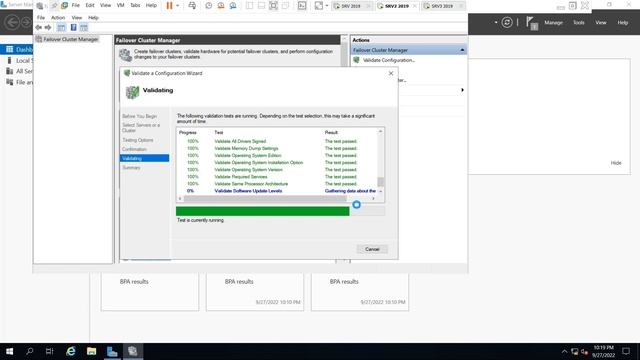The width and height of the screenshot is (640, 360).
Task: Click the taskbar search icon
Action: coord(29,351)
